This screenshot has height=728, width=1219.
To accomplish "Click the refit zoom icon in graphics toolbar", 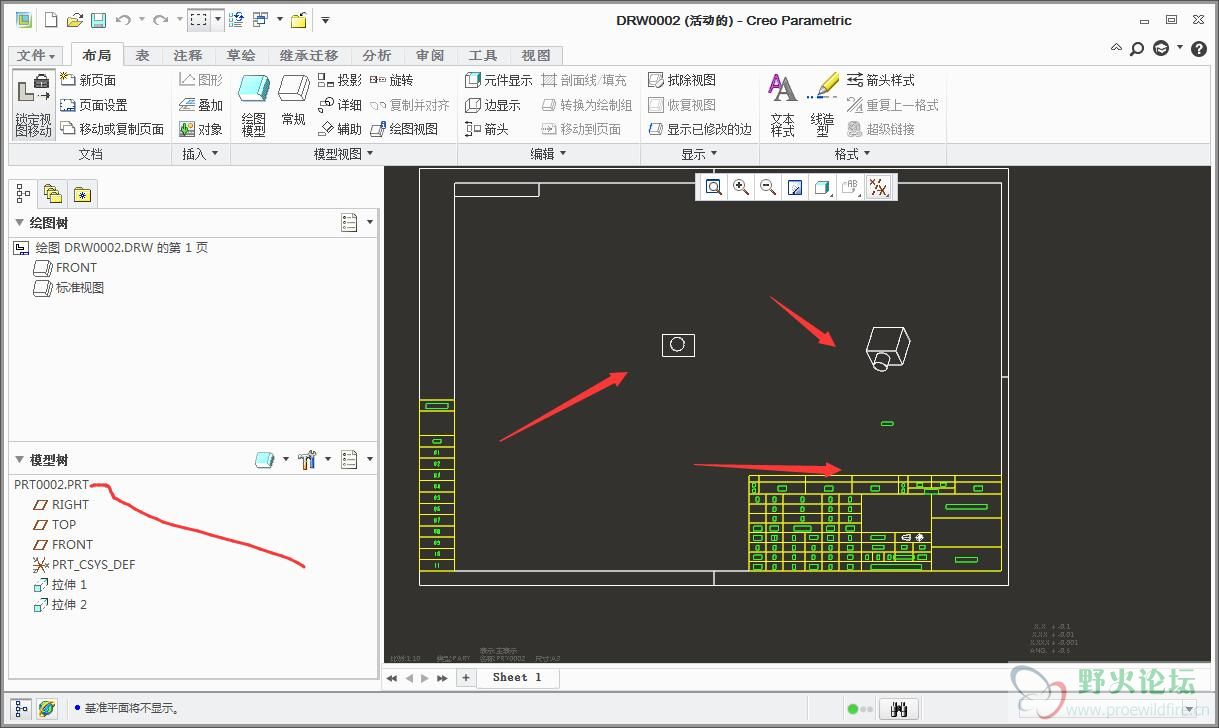I will tap(713, 187).
